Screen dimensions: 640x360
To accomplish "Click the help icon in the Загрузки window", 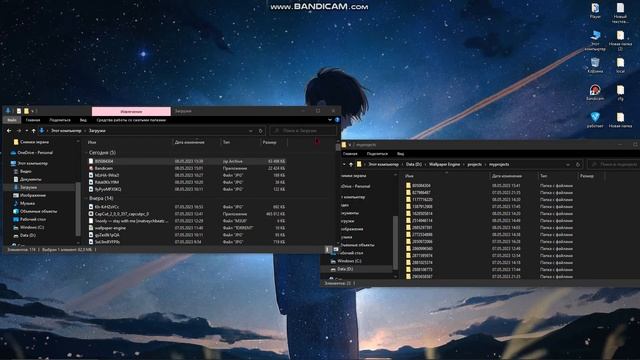I will [337, 120].
